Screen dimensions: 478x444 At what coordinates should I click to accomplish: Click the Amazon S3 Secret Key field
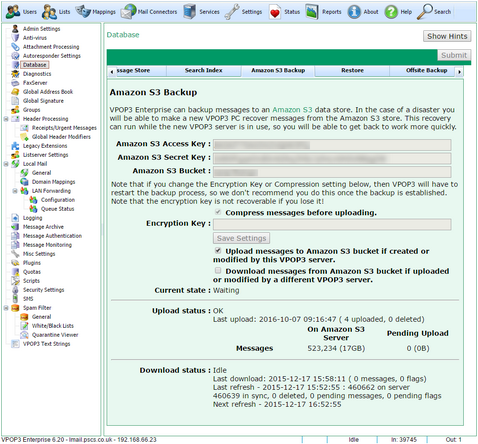[x=332, y=158]
